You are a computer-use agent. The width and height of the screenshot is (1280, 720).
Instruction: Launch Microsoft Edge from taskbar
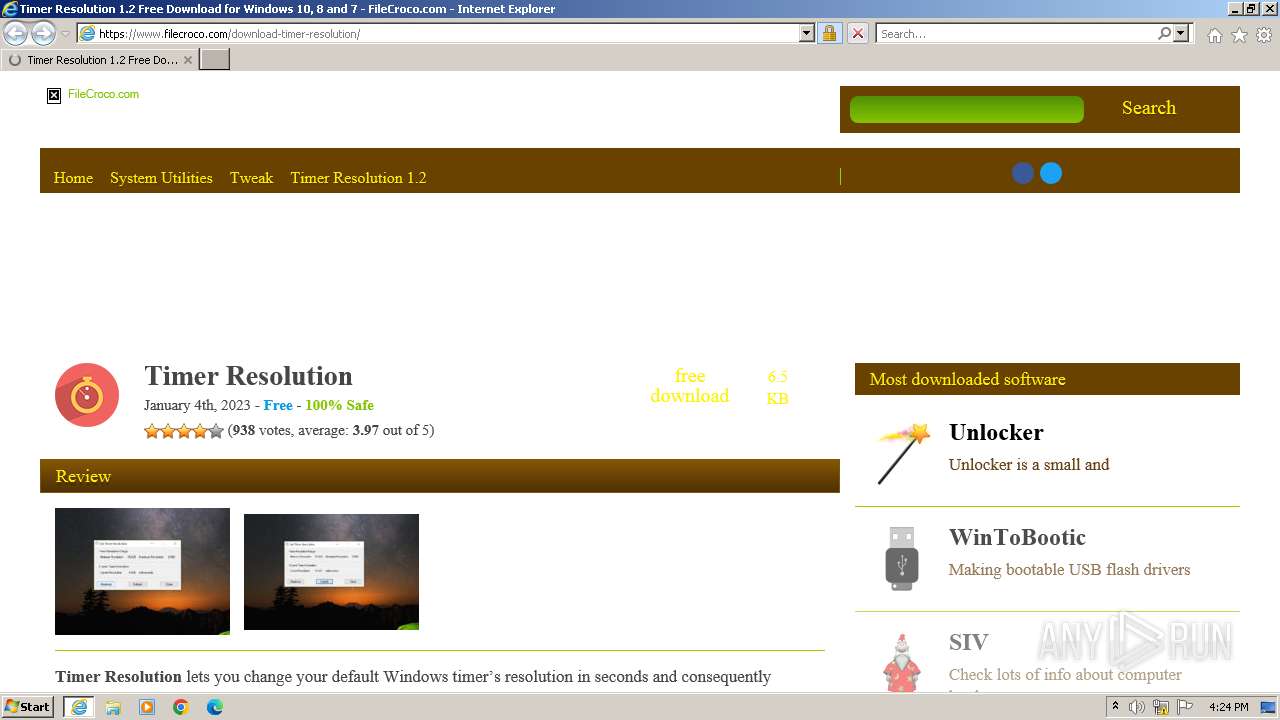click(x=215, y=707)
